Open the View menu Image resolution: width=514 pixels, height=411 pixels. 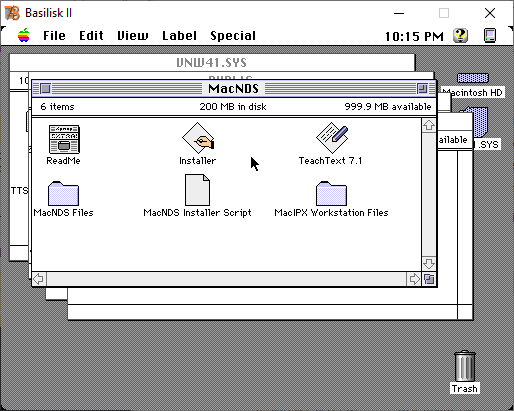tap(133, 36)
